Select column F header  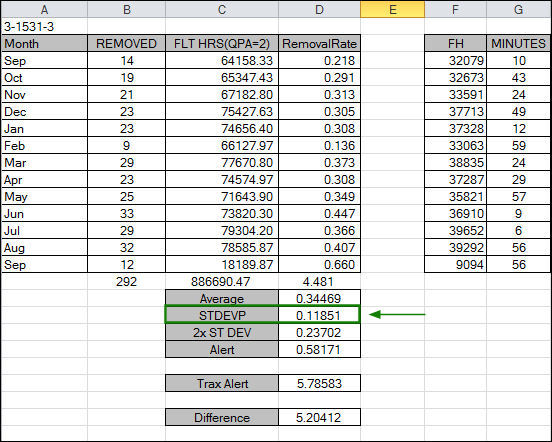pos(456,9)
